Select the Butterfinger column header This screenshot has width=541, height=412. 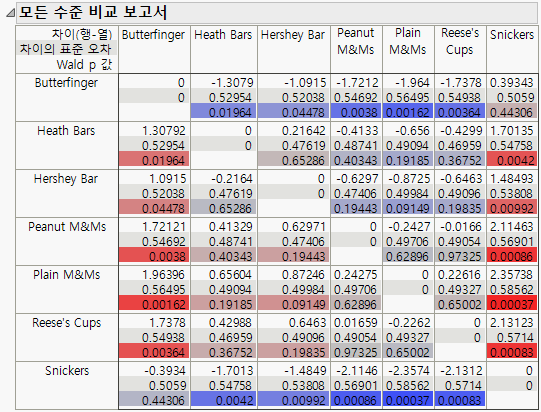coord(154,35)
